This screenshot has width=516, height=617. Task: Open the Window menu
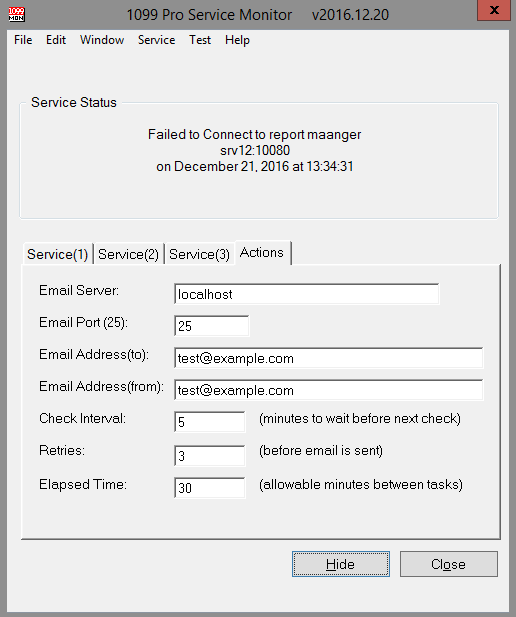(102, 40)
